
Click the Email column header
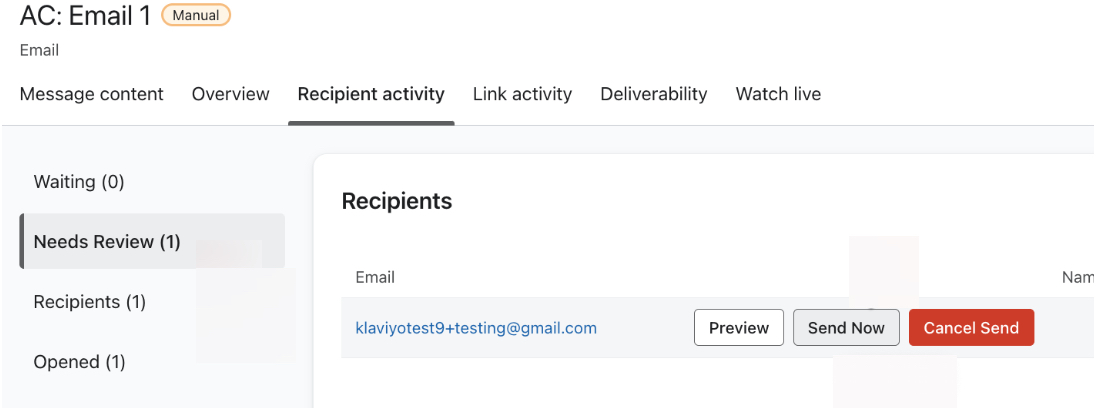375,277
